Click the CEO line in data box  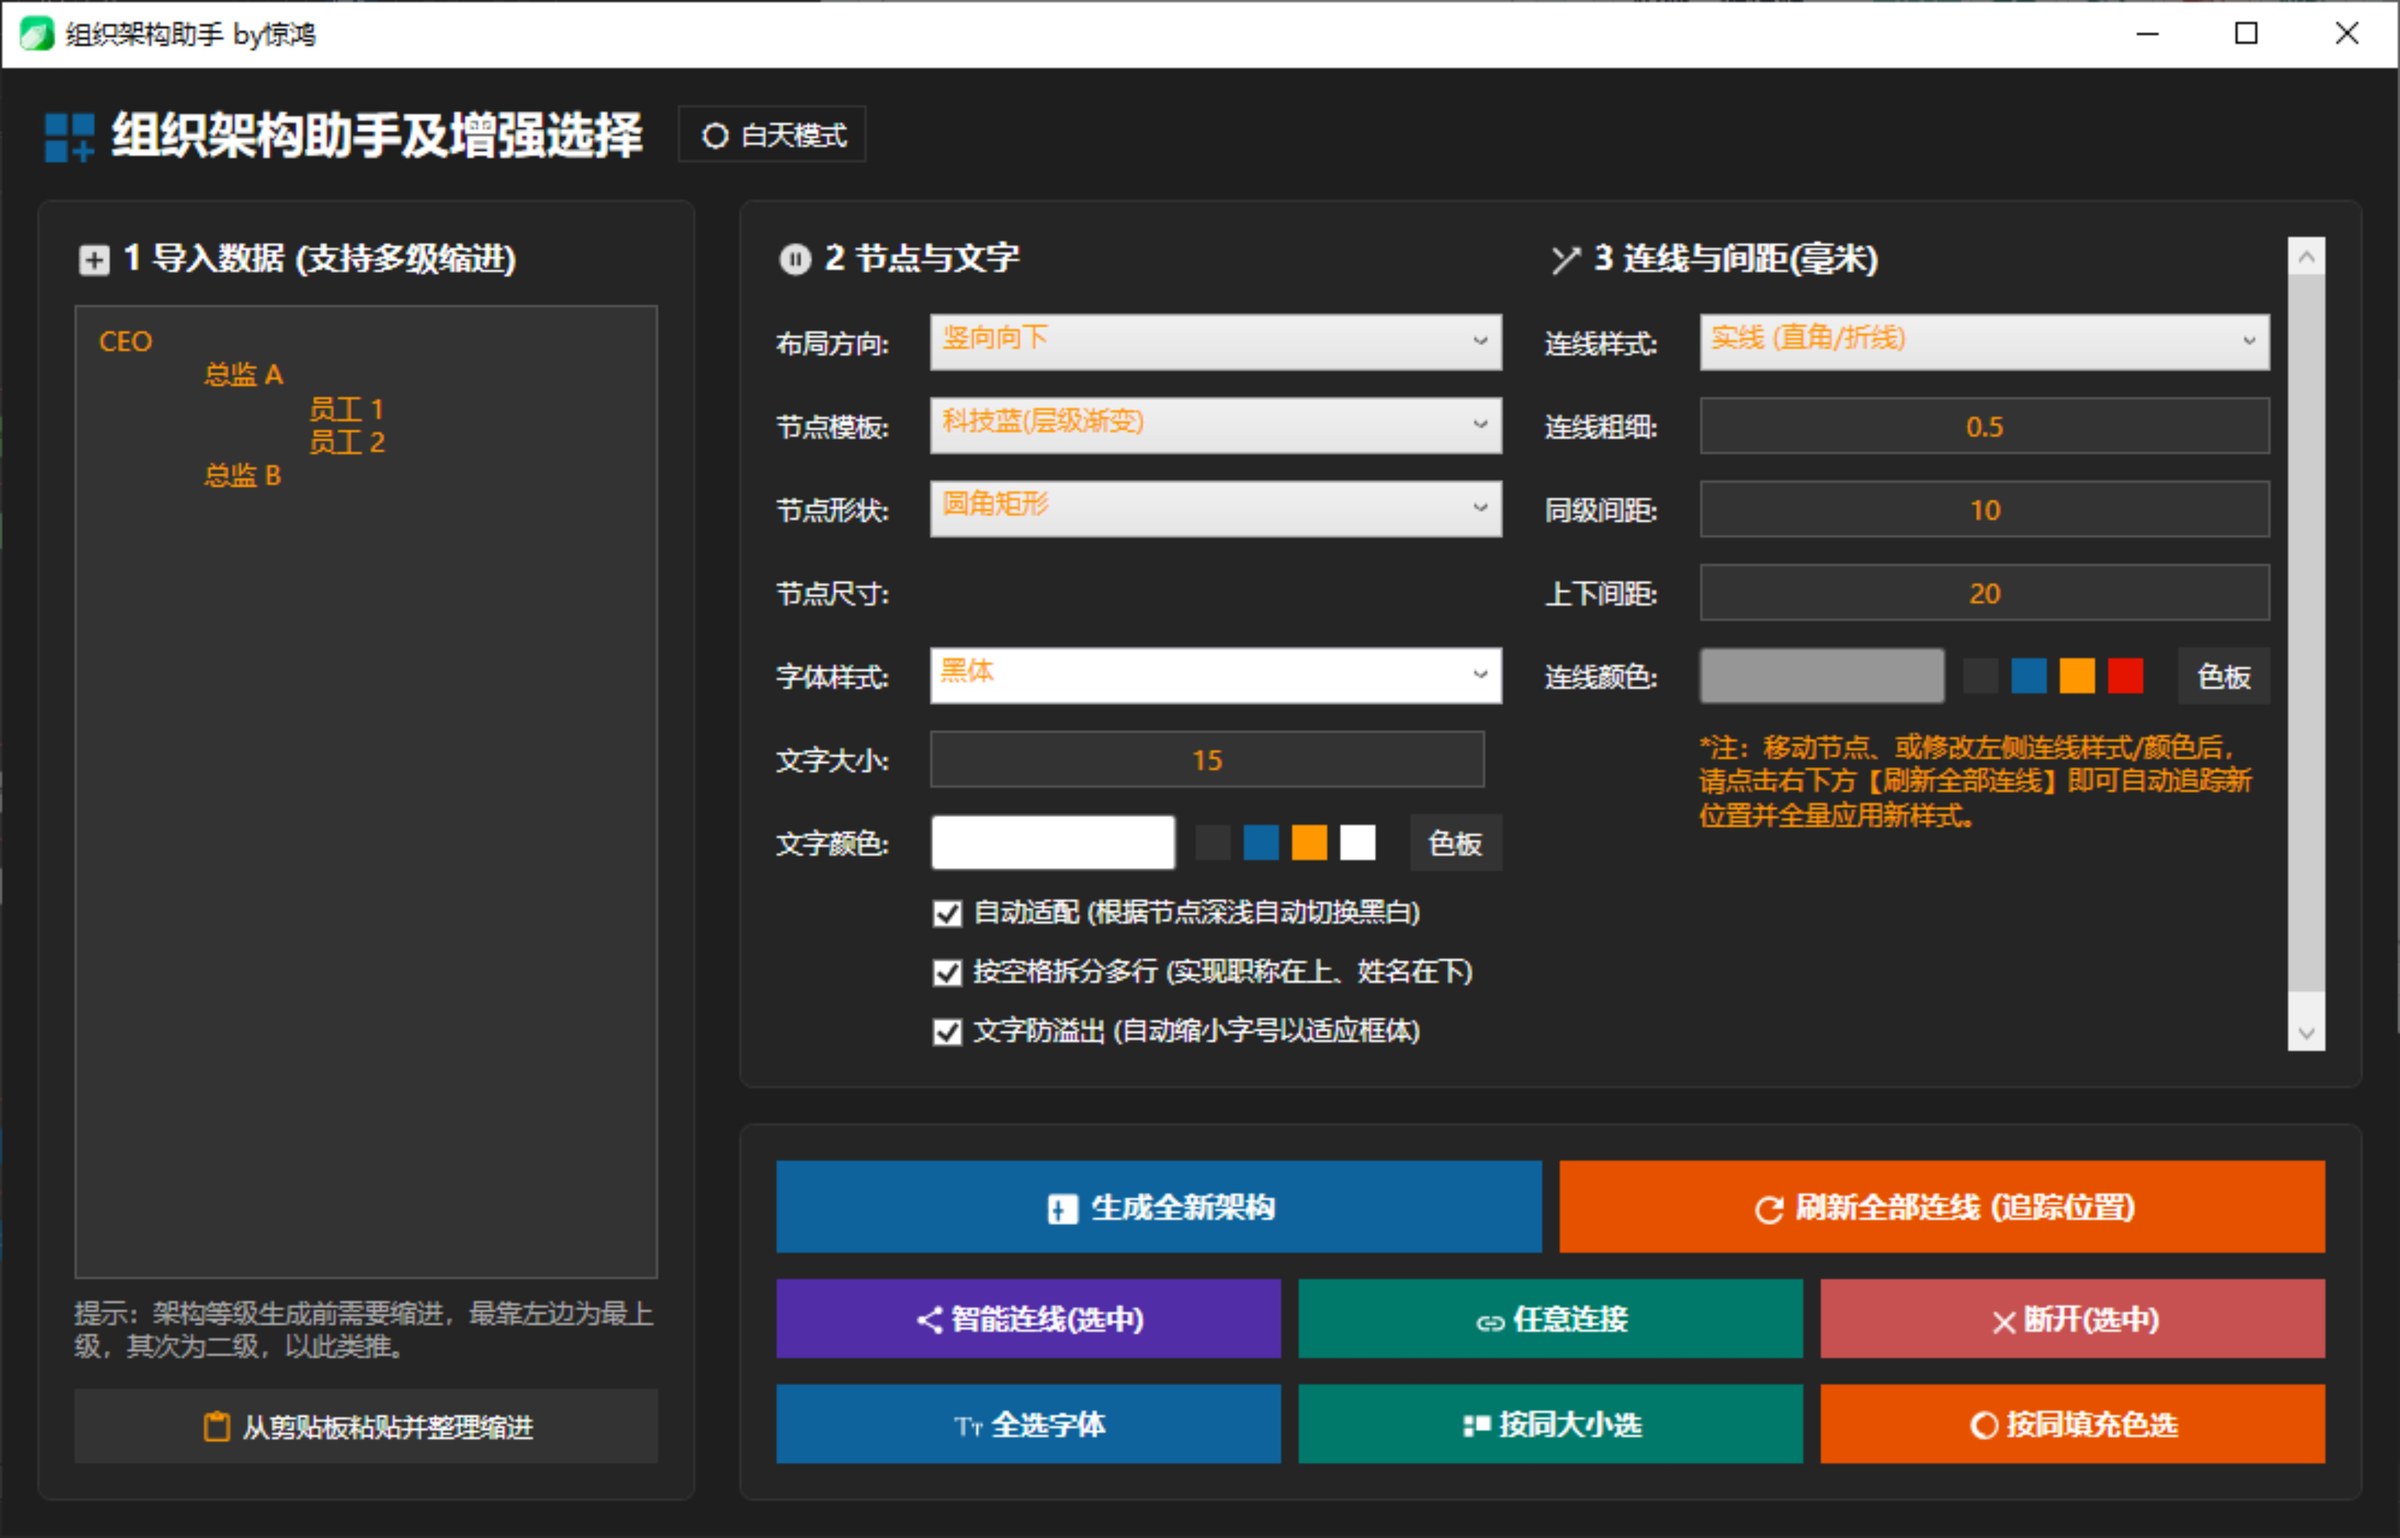(126, 342)
